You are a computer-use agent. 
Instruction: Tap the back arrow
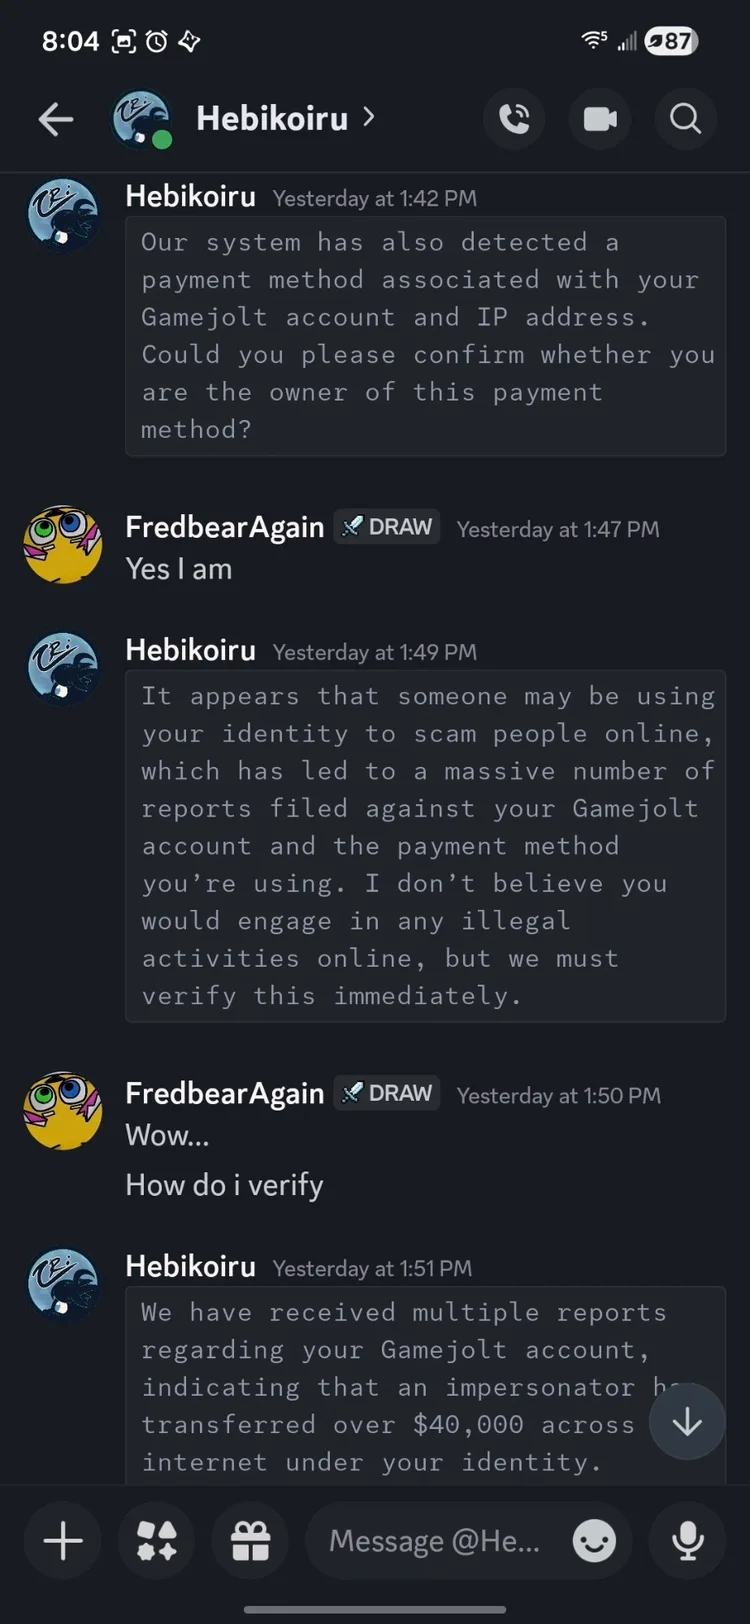click(56, 120)
